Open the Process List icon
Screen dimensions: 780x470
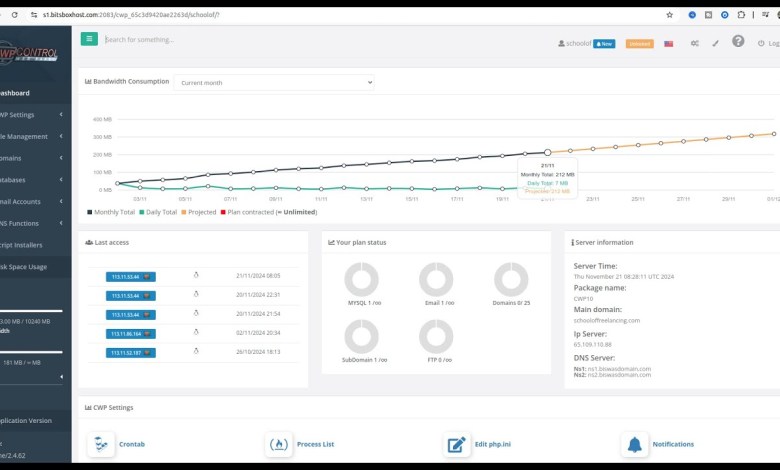(279, 444)
